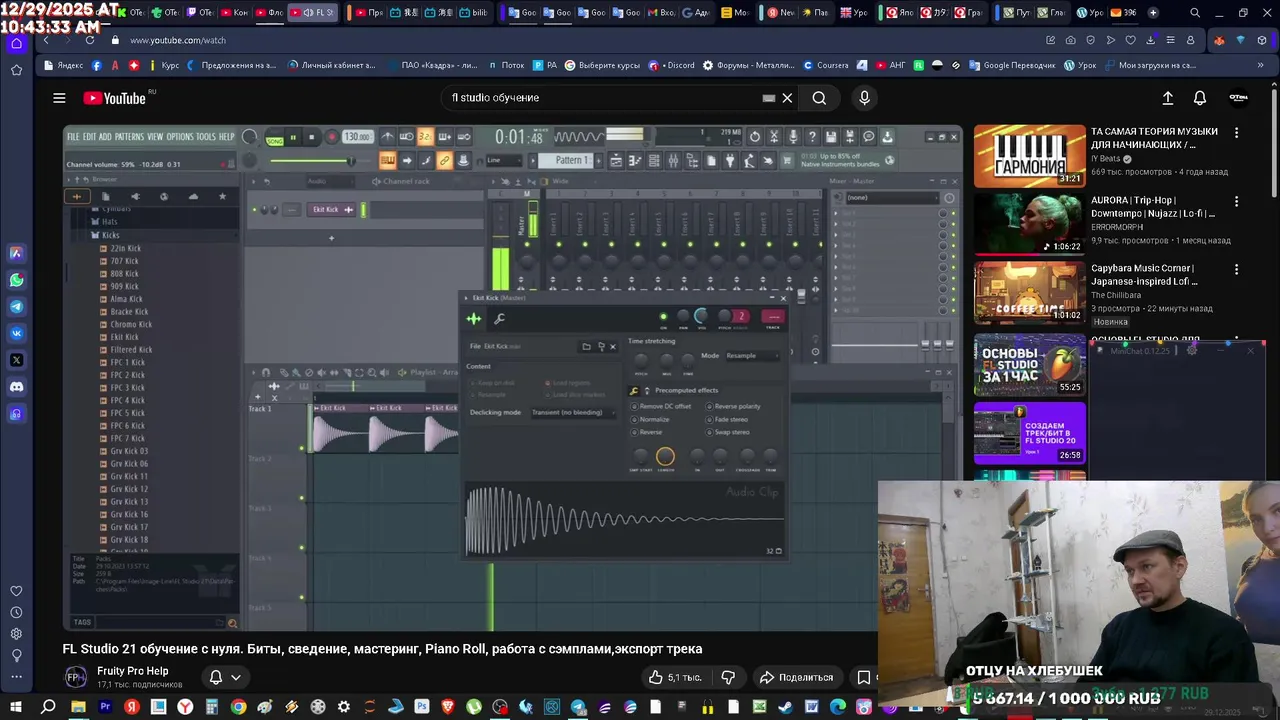Toggle the sampler channel ON LED
This screenshot has width=1280, height=720.
[663, 317]
